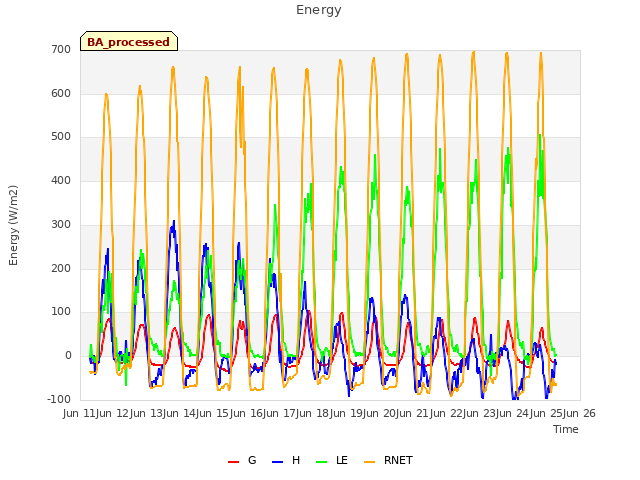The height and width of the screenshot is (480, 640).
Task: Click the 100 y-axis tick label
Action: pos(61,312)
